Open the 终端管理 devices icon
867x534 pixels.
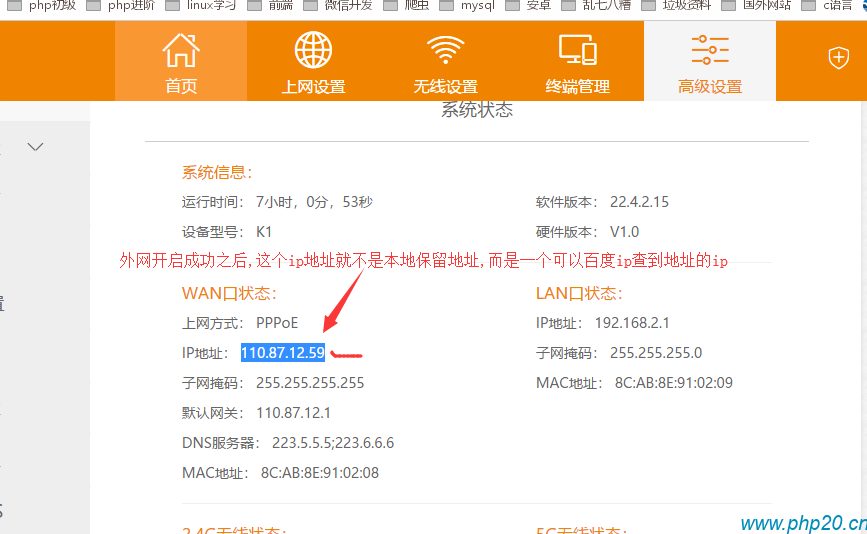point(577,50)
